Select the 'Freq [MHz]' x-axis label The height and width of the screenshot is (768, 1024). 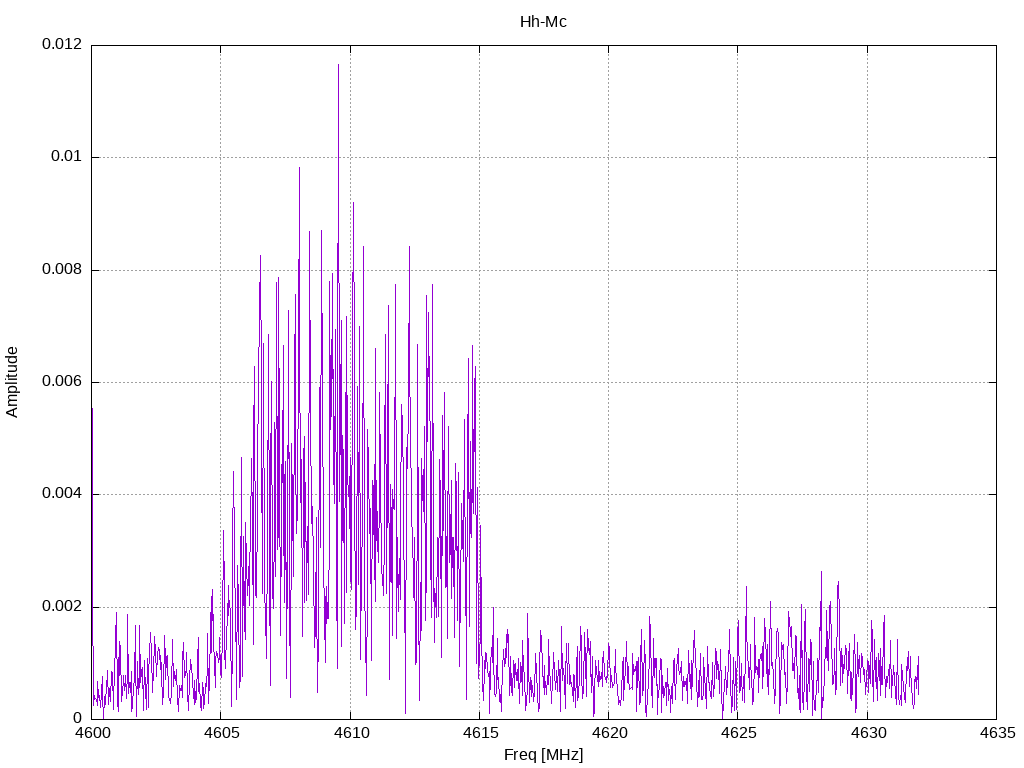point(543,755)
